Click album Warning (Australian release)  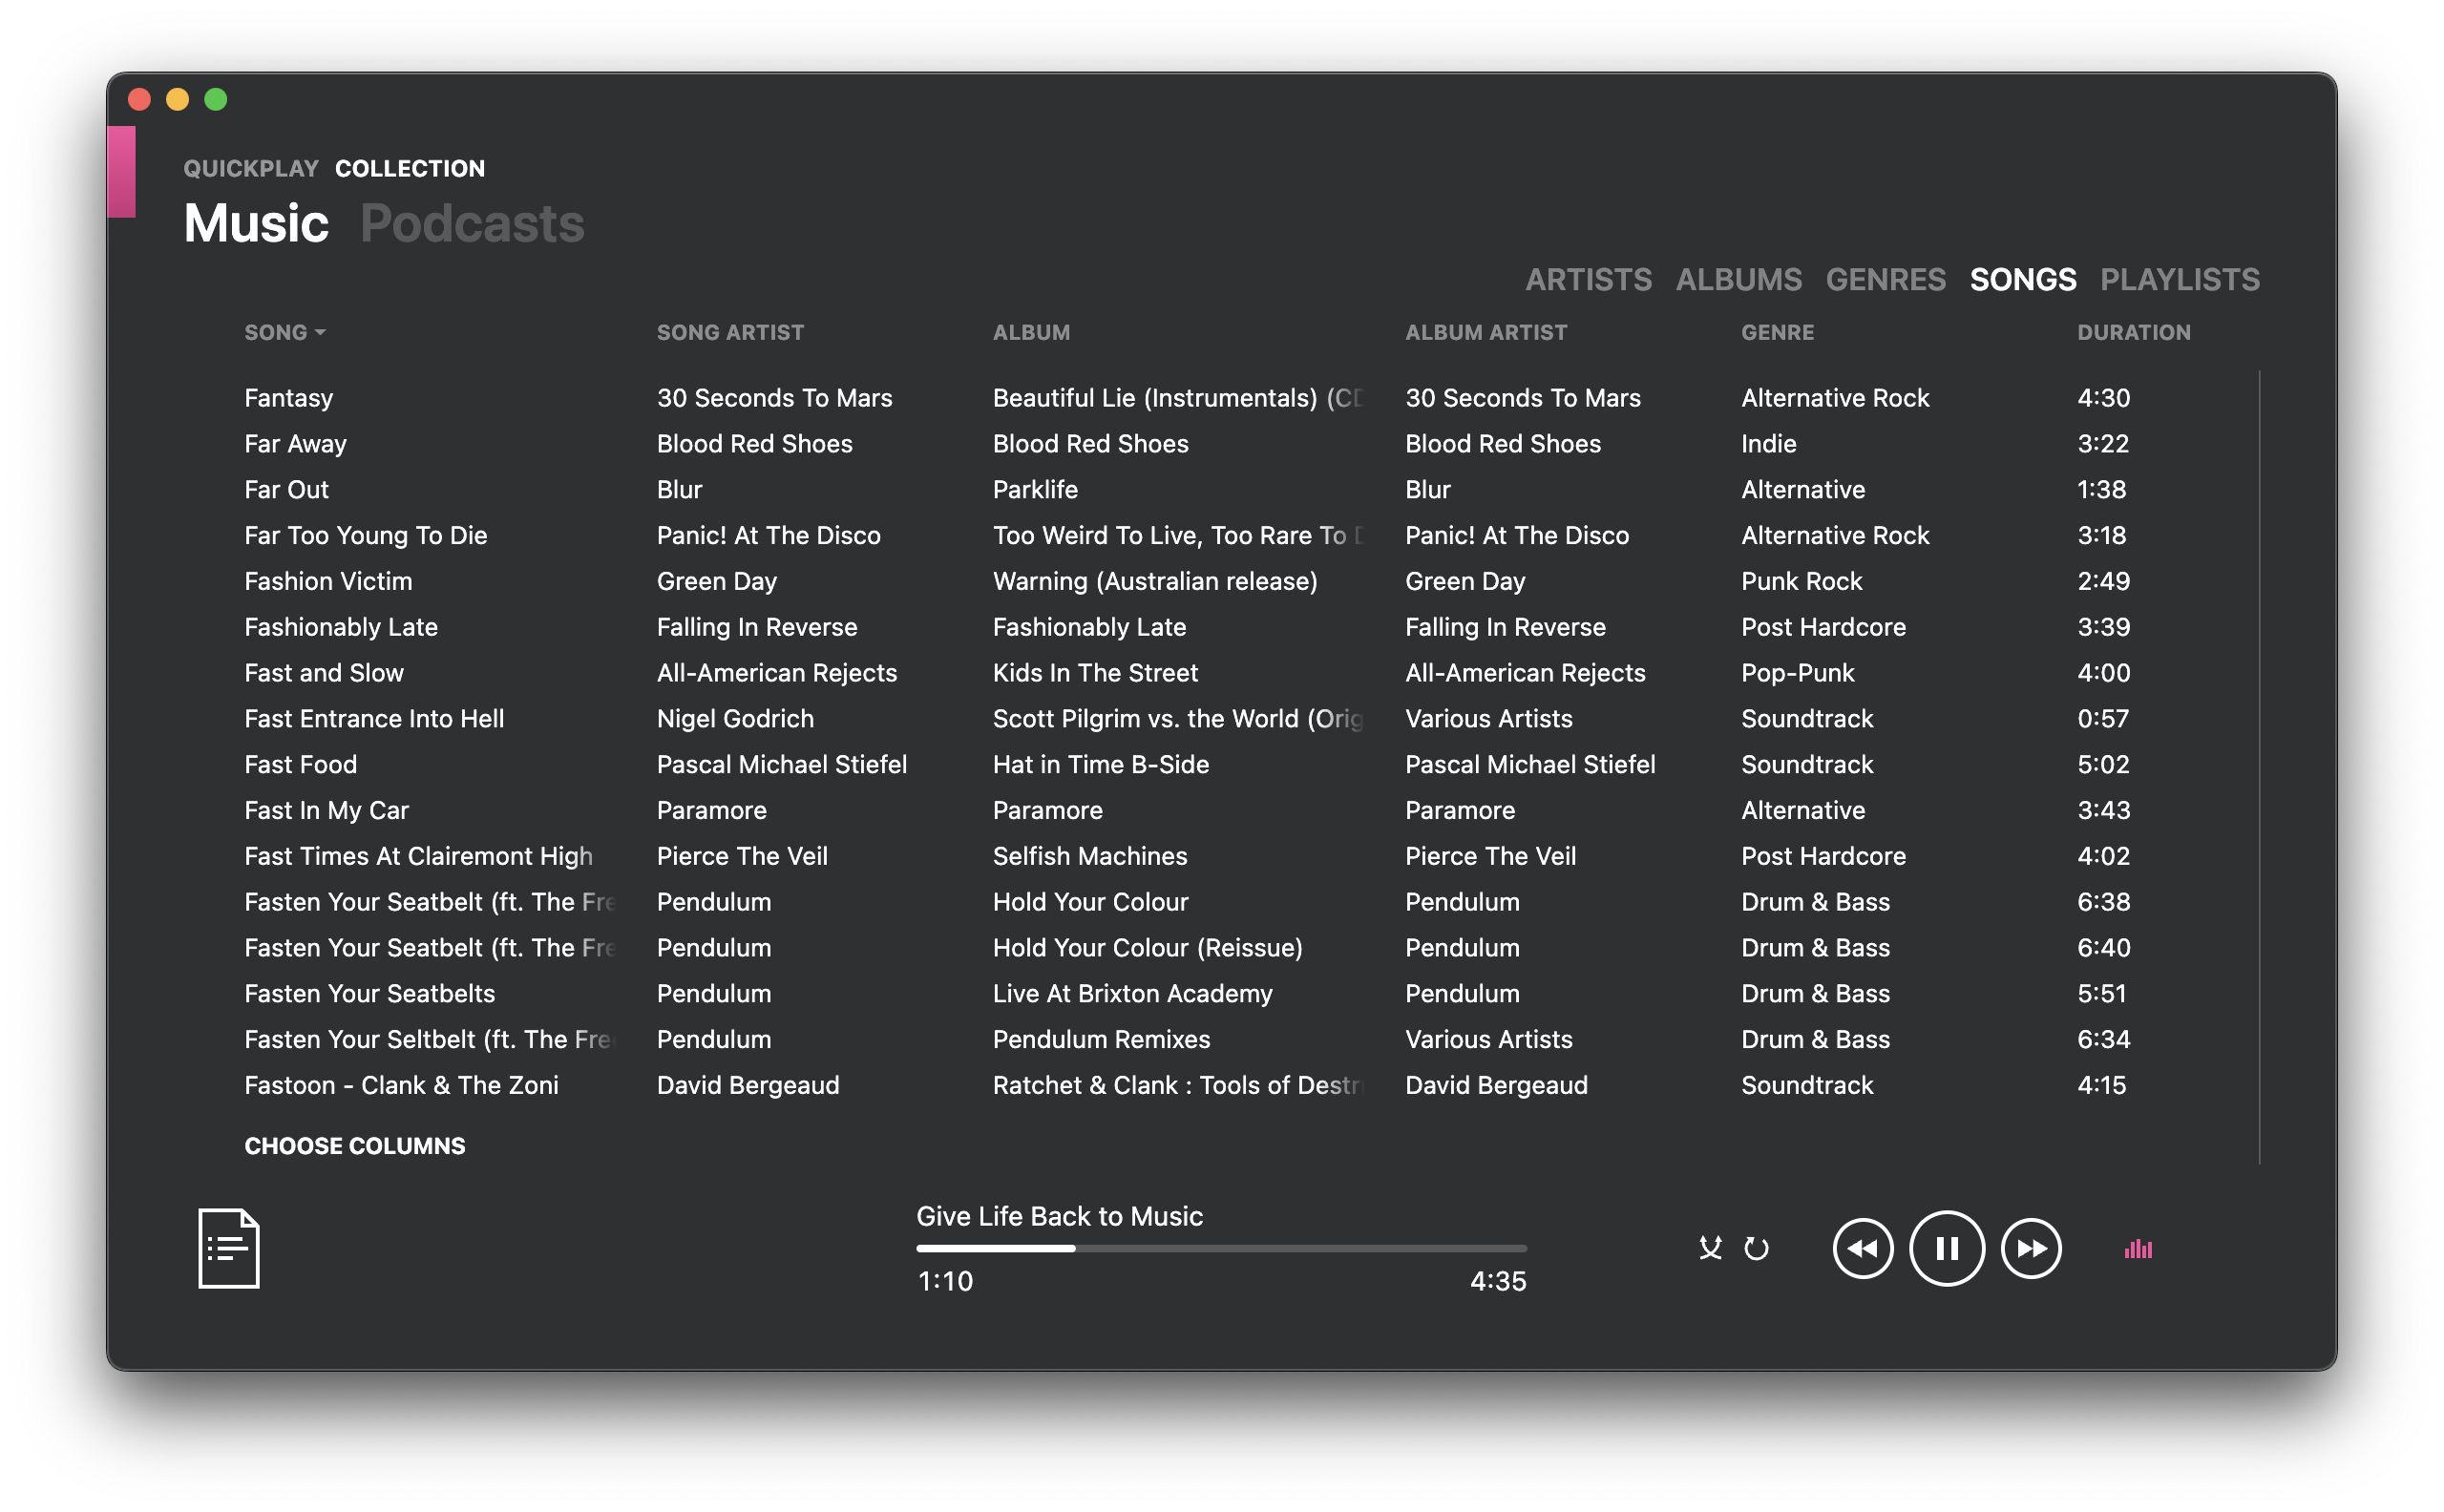click(1155, 581)
